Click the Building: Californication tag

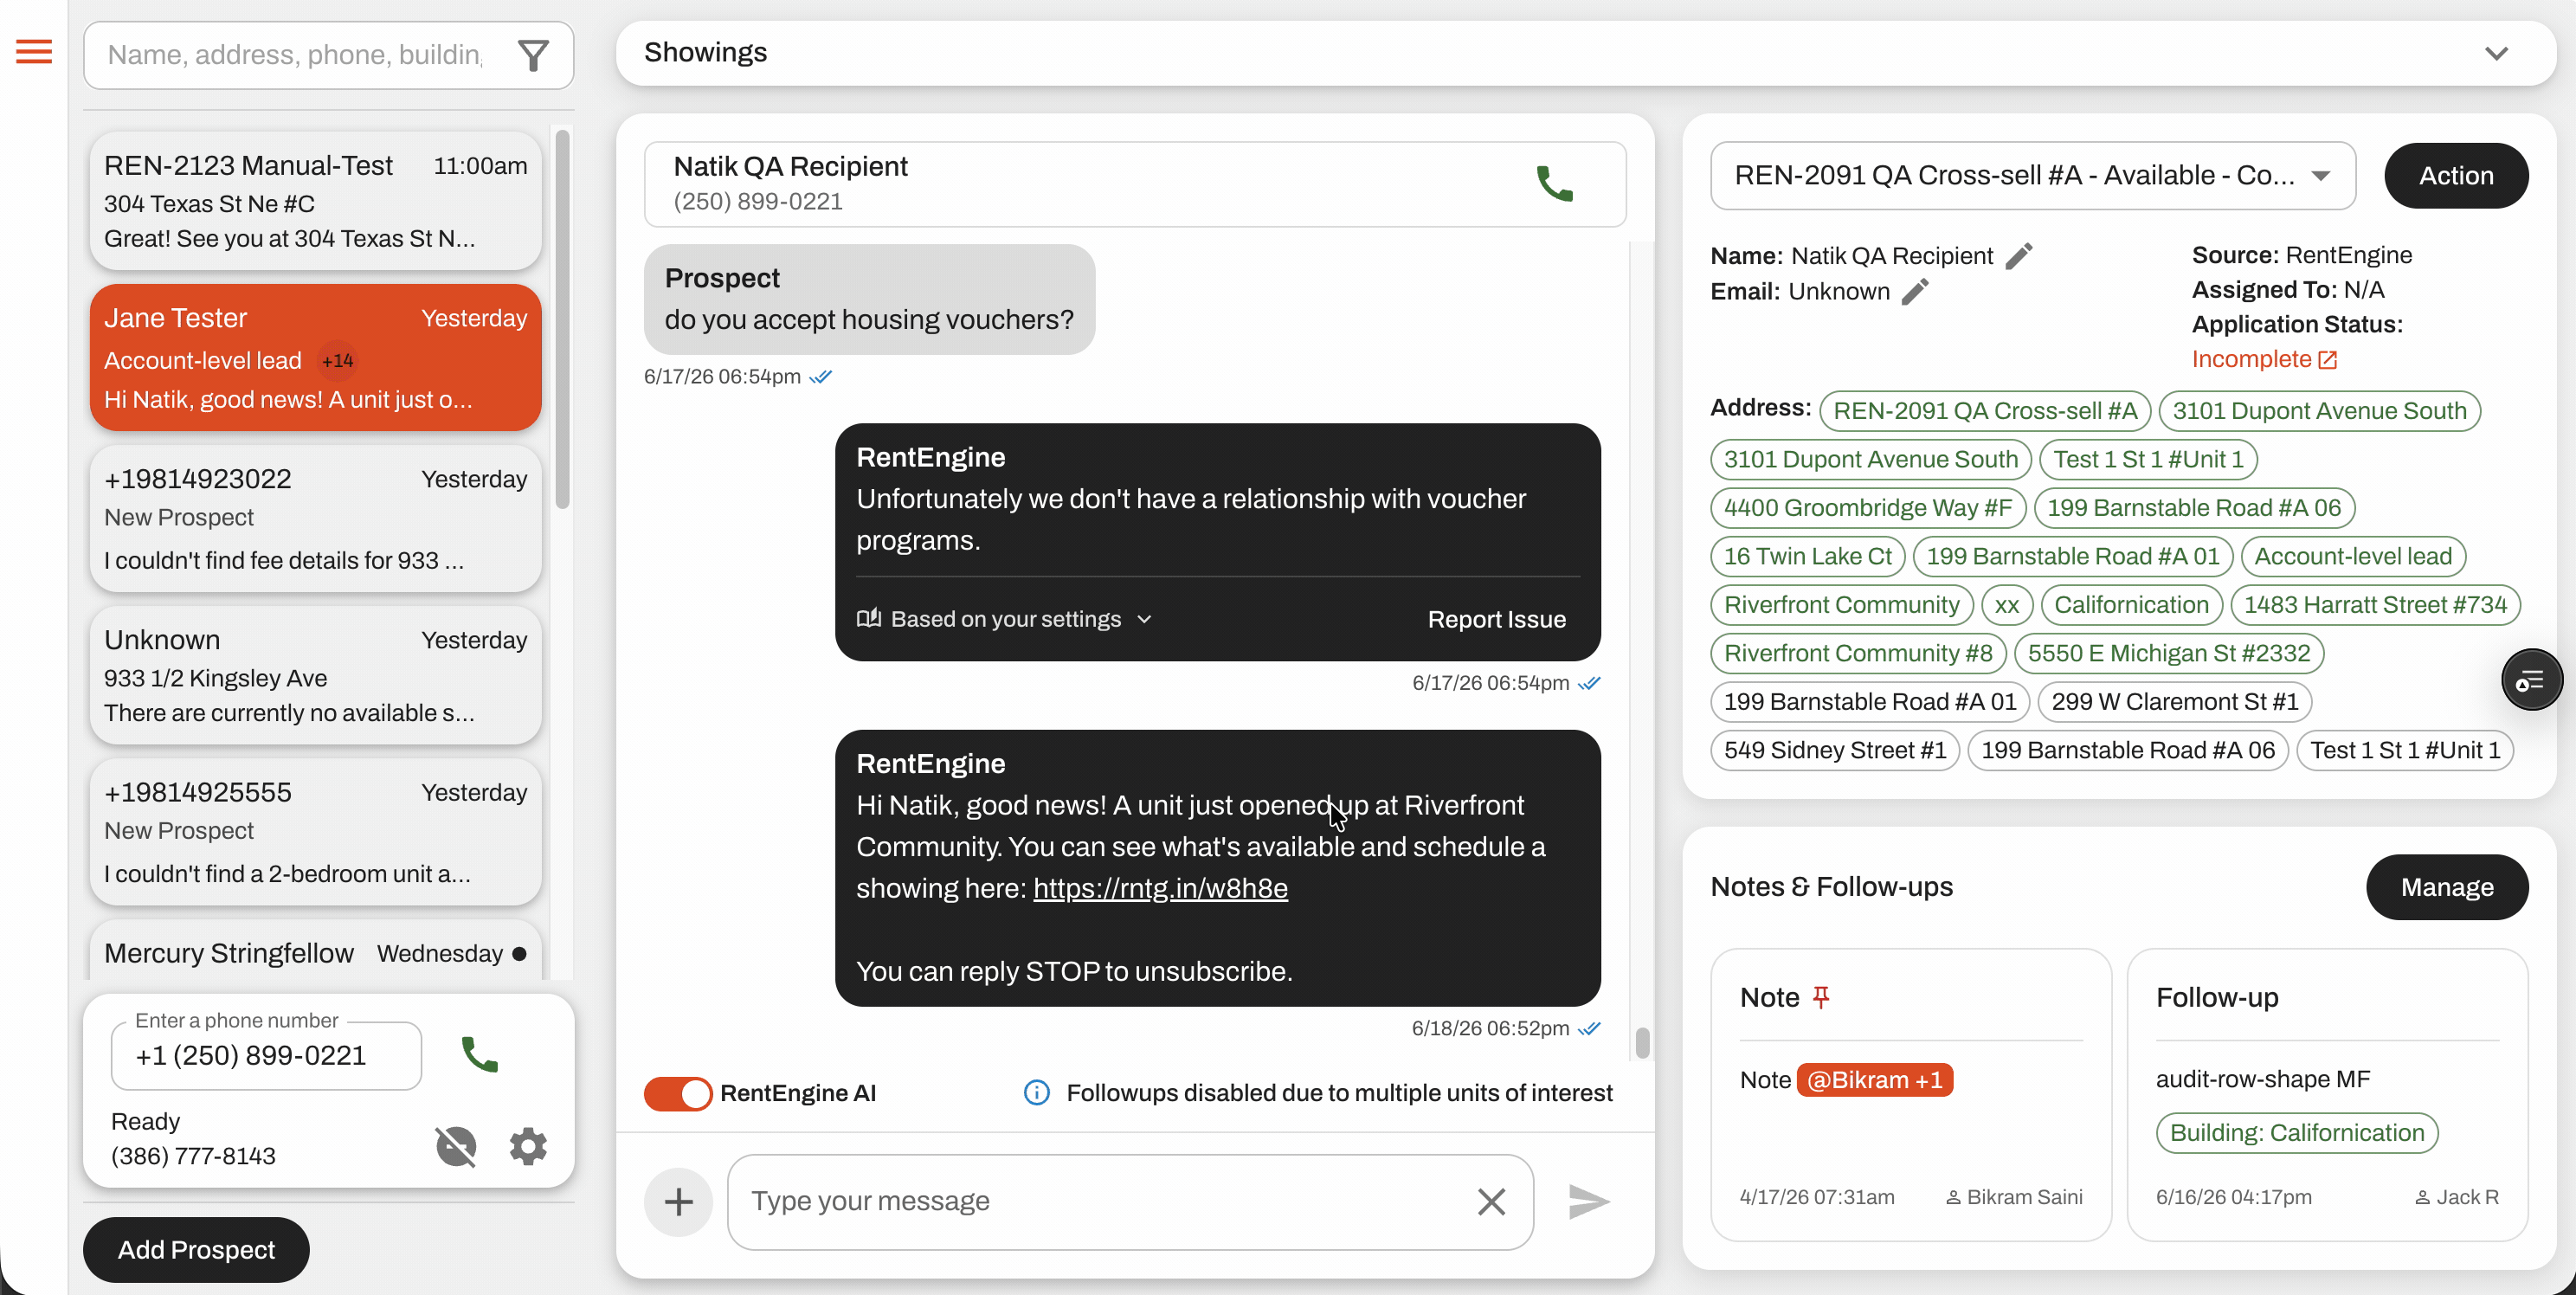pos(2297,1134)
